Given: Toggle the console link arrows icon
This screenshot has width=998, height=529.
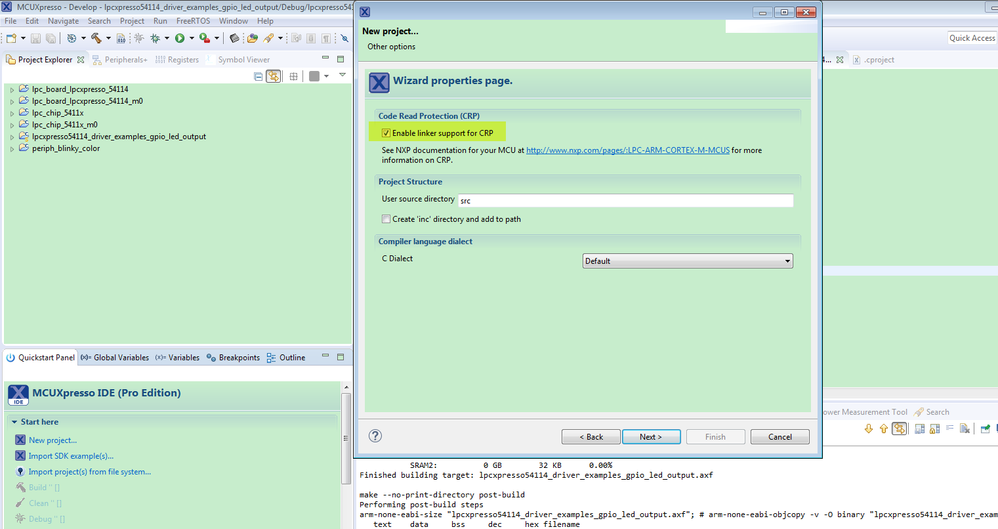Looking at the screenshot, I should click(x=899, y=429).
